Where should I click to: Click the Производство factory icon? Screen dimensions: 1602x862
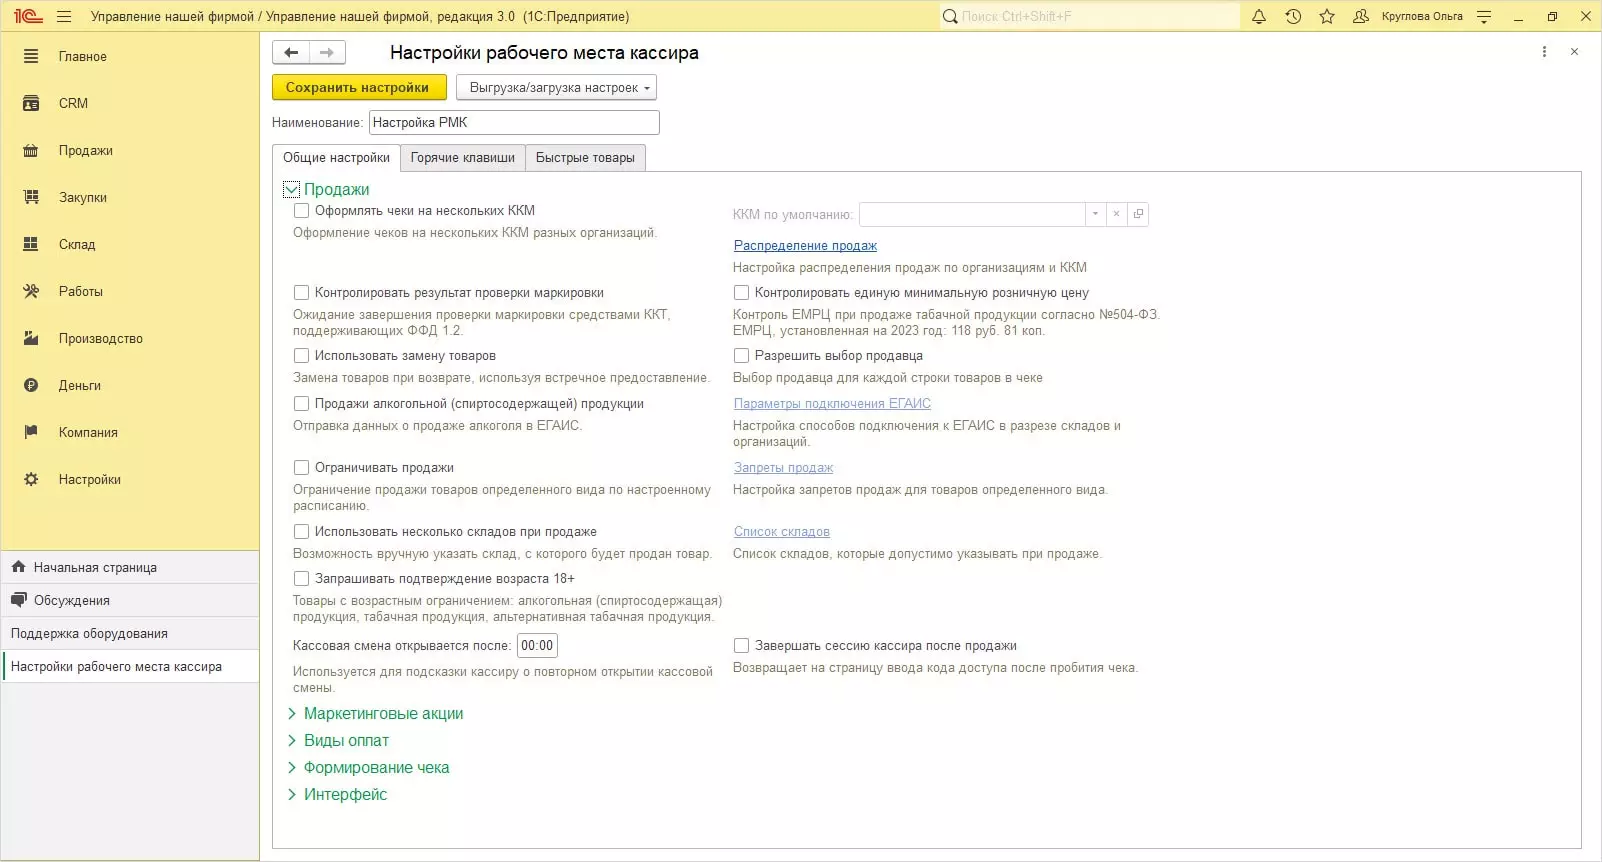tap(31, 338)
